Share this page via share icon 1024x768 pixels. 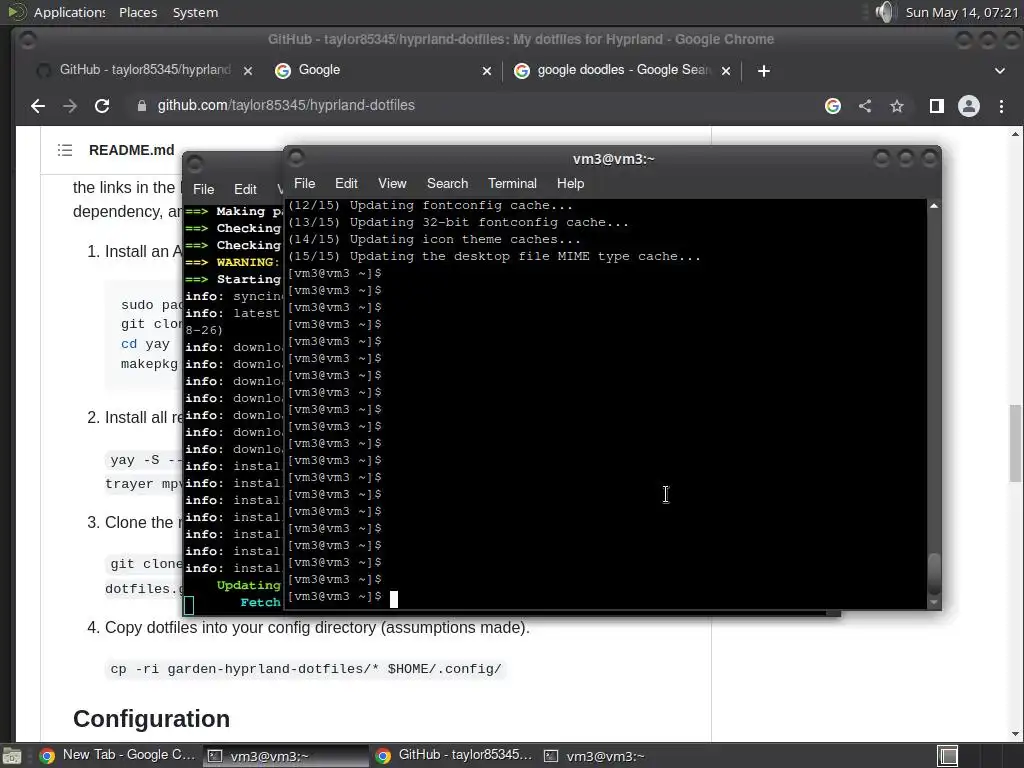[x=865, y=106]
